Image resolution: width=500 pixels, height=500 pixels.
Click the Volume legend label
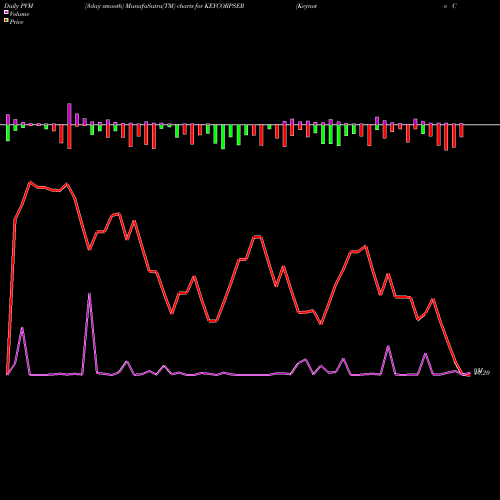pos(19,14)
